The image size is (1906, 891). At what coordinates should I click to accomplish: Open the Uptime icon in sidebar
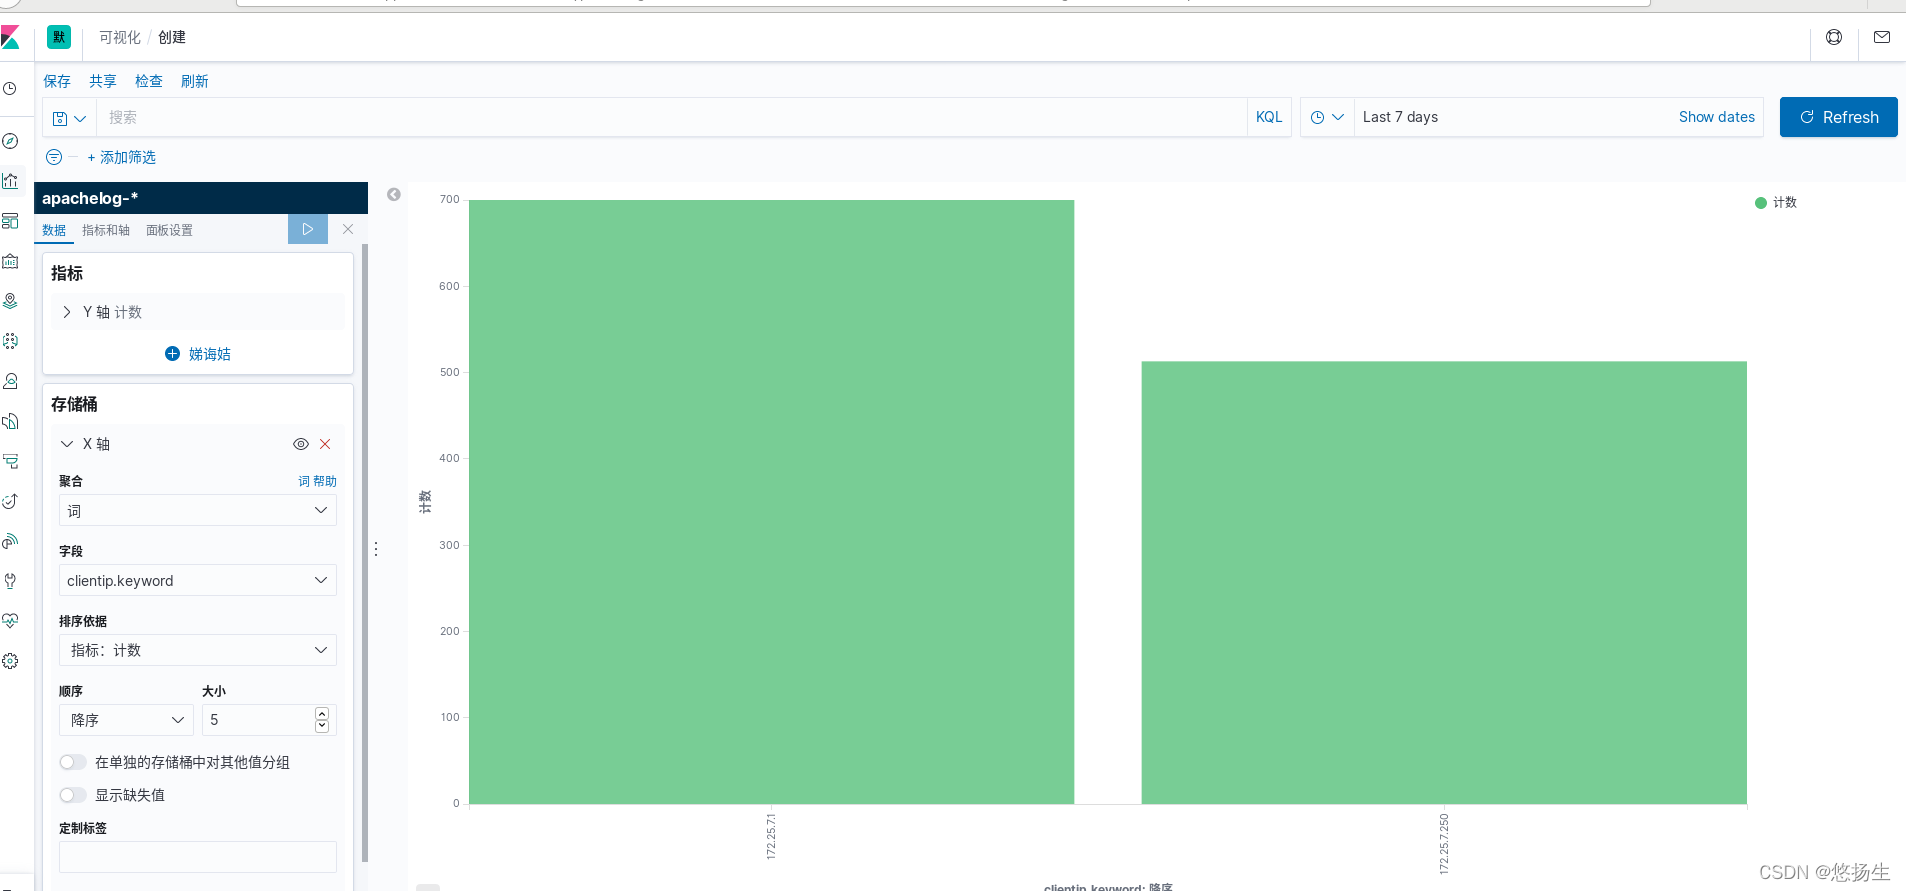[x=10, y=501]
